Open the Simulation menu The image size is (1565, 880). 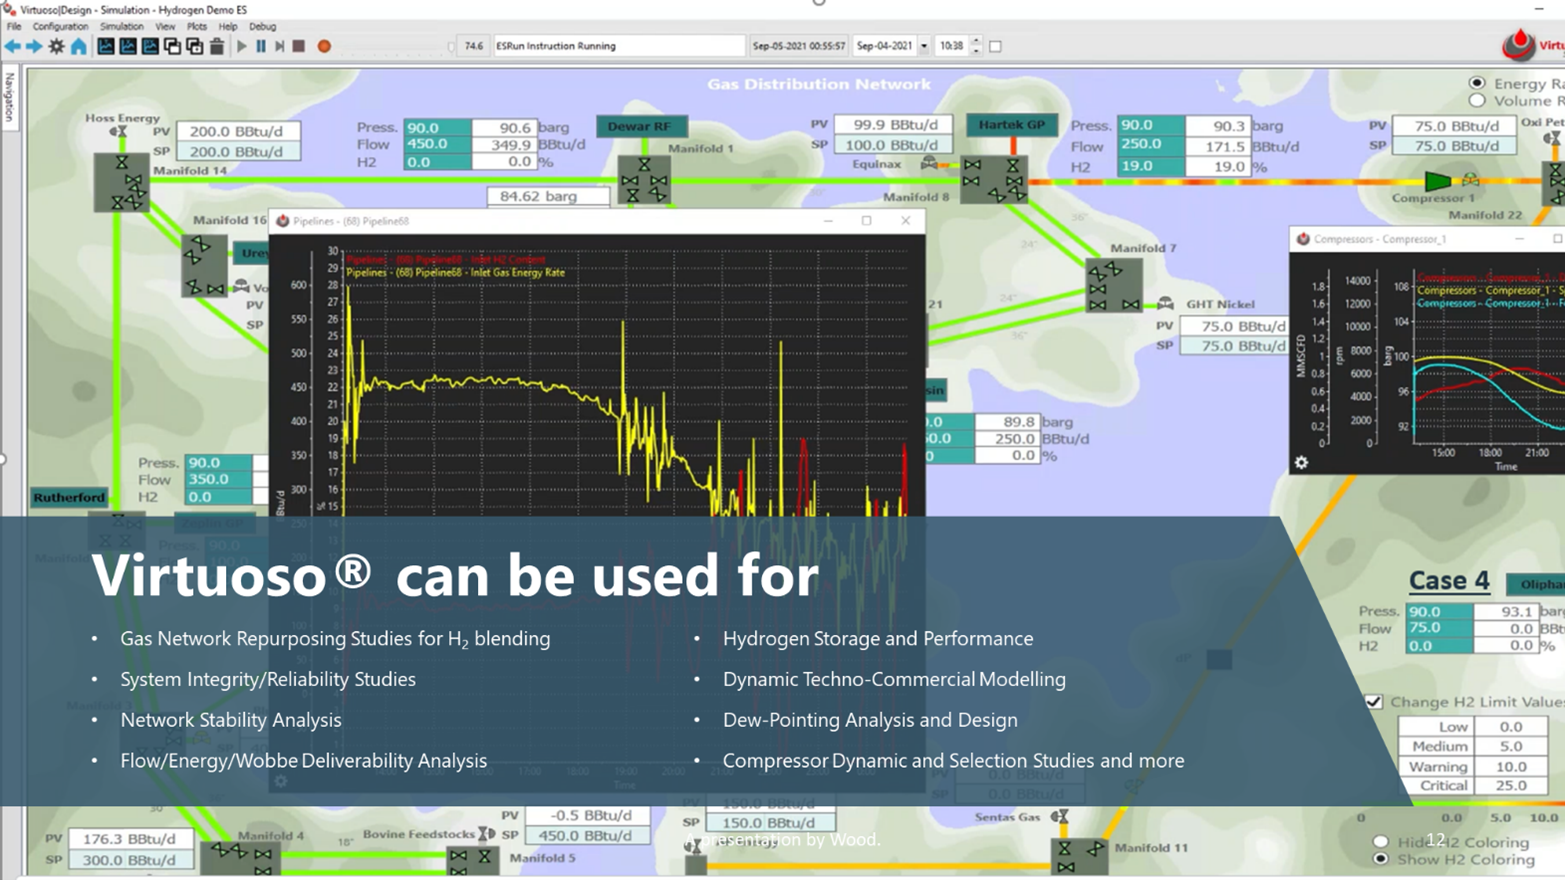(121, 27)
